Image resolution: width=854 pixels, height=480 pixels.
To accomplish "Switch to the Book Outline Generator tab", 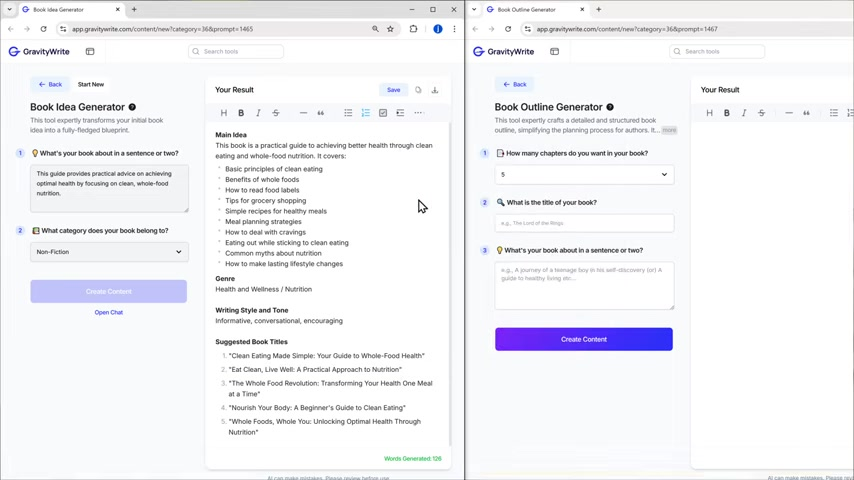I will [536, 9].
